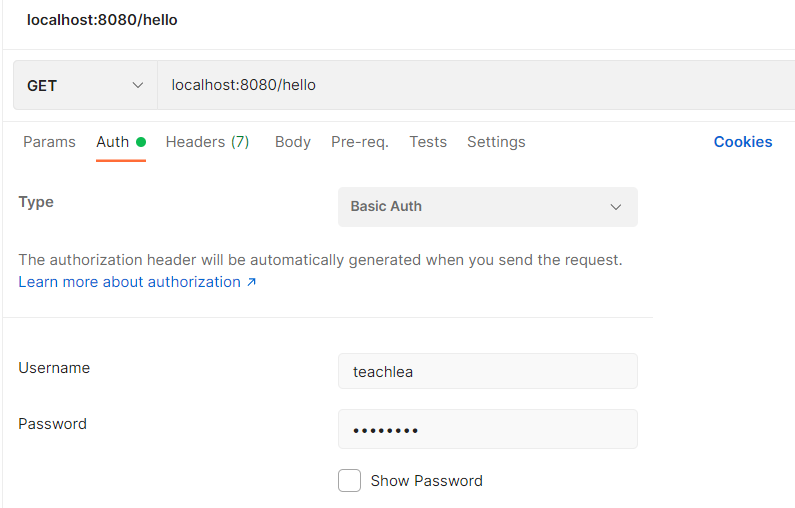Click the external link arrow icon
Viewport: 795px width, 508px height.
point(251,282)
